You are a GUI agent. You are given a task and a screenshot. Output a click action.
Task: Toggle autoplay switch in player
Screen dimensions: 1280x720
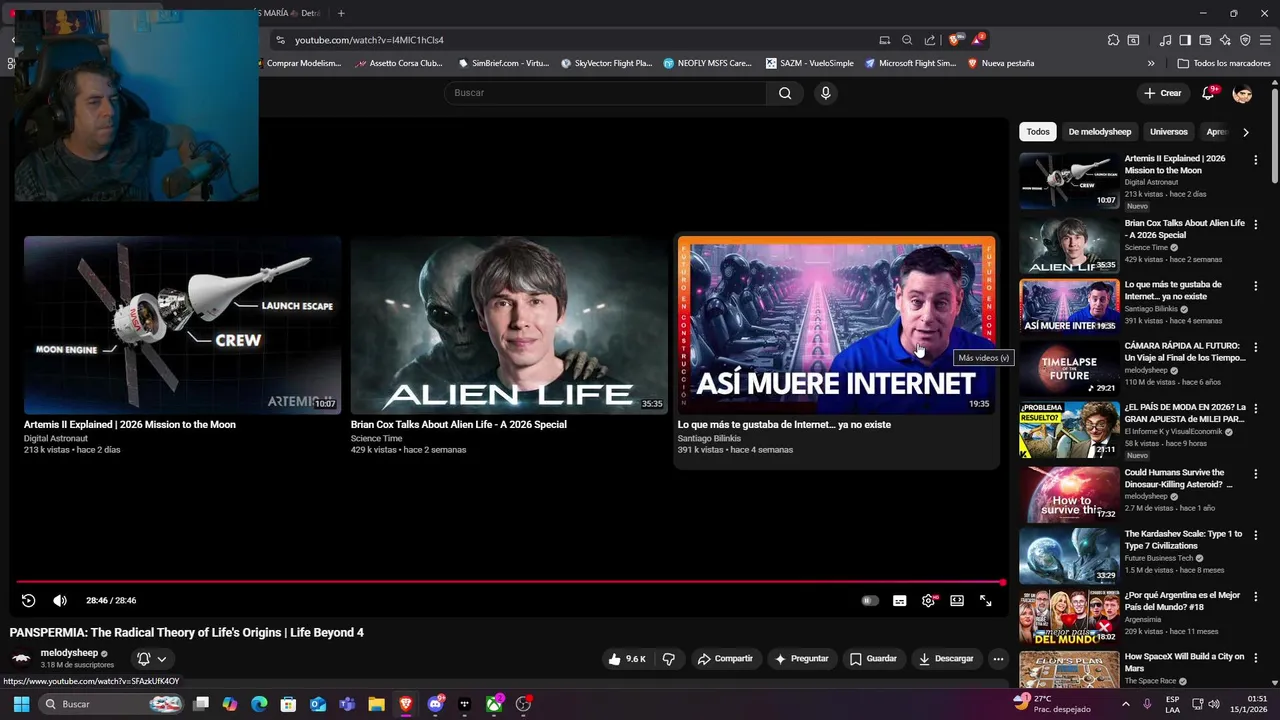pos(870,600)
